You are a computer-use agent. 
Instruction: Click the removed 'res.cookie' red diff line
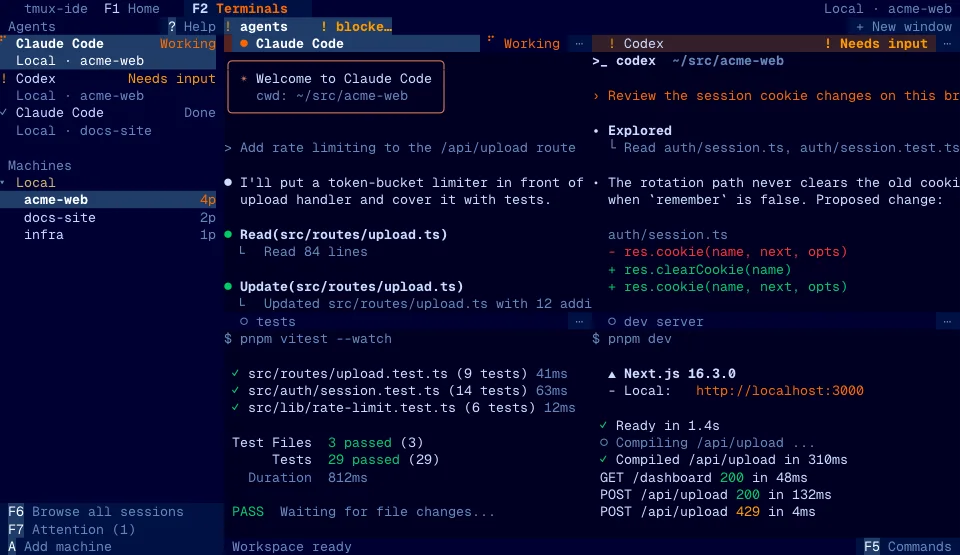coord(727,252)
